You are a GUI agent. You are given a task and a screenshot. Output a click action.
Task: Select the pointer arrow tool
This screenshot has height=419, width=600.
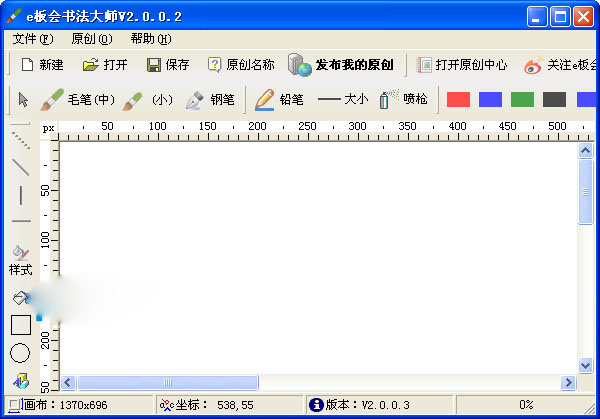(23, 99)
